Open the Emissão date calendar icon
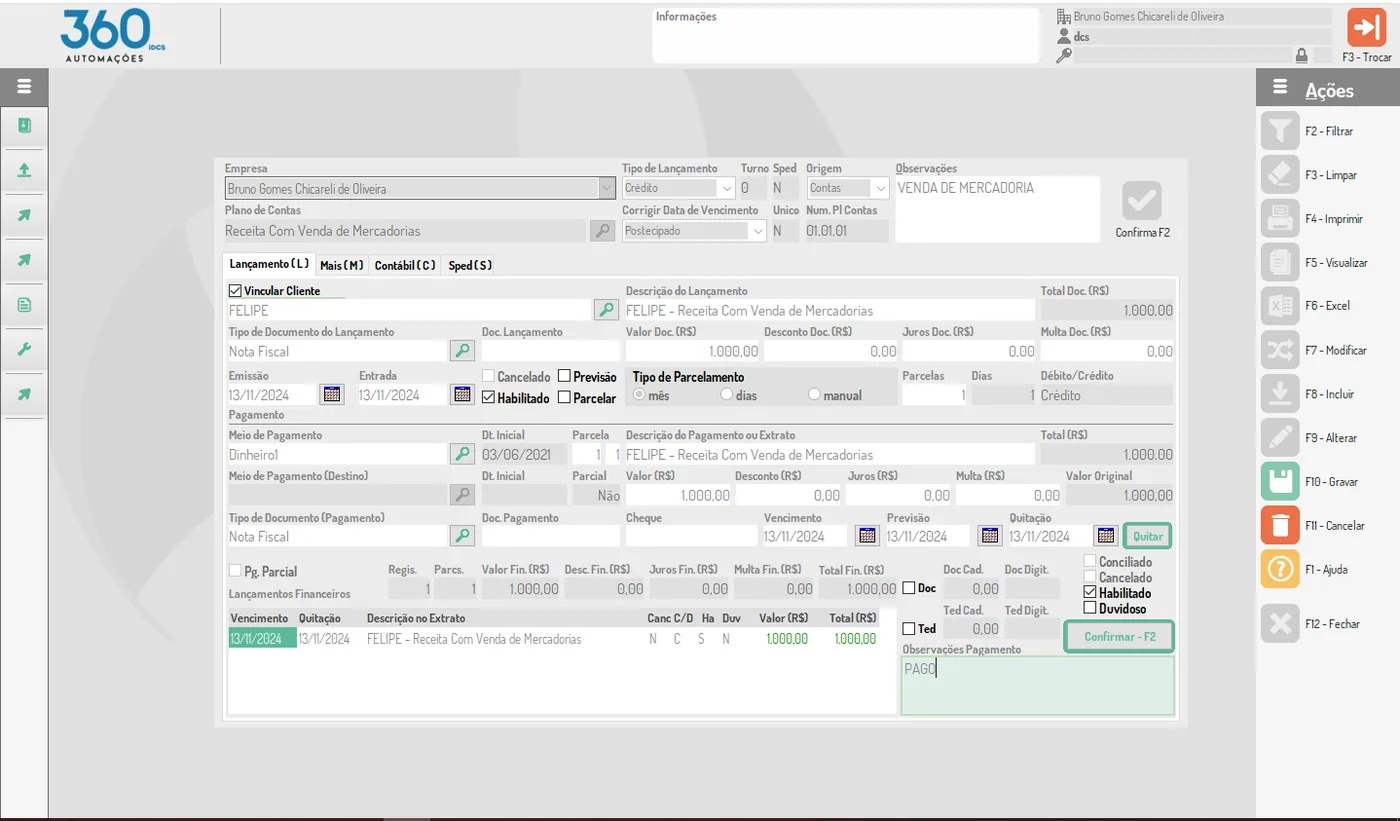 coord(331,394)
